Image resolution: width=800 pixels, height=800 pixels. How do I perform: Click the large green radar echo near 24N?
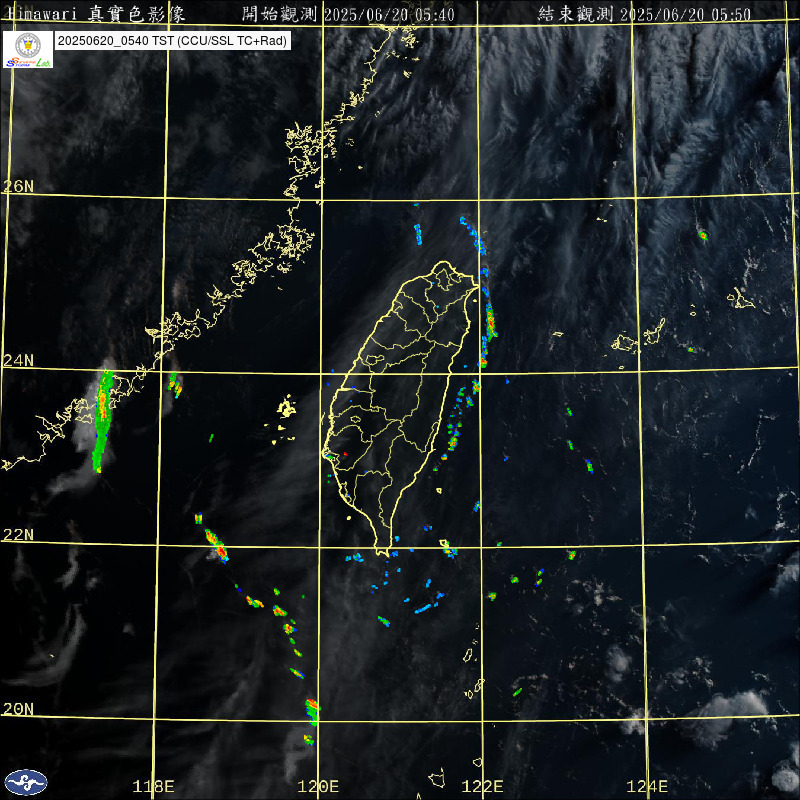tap(103, 421)
